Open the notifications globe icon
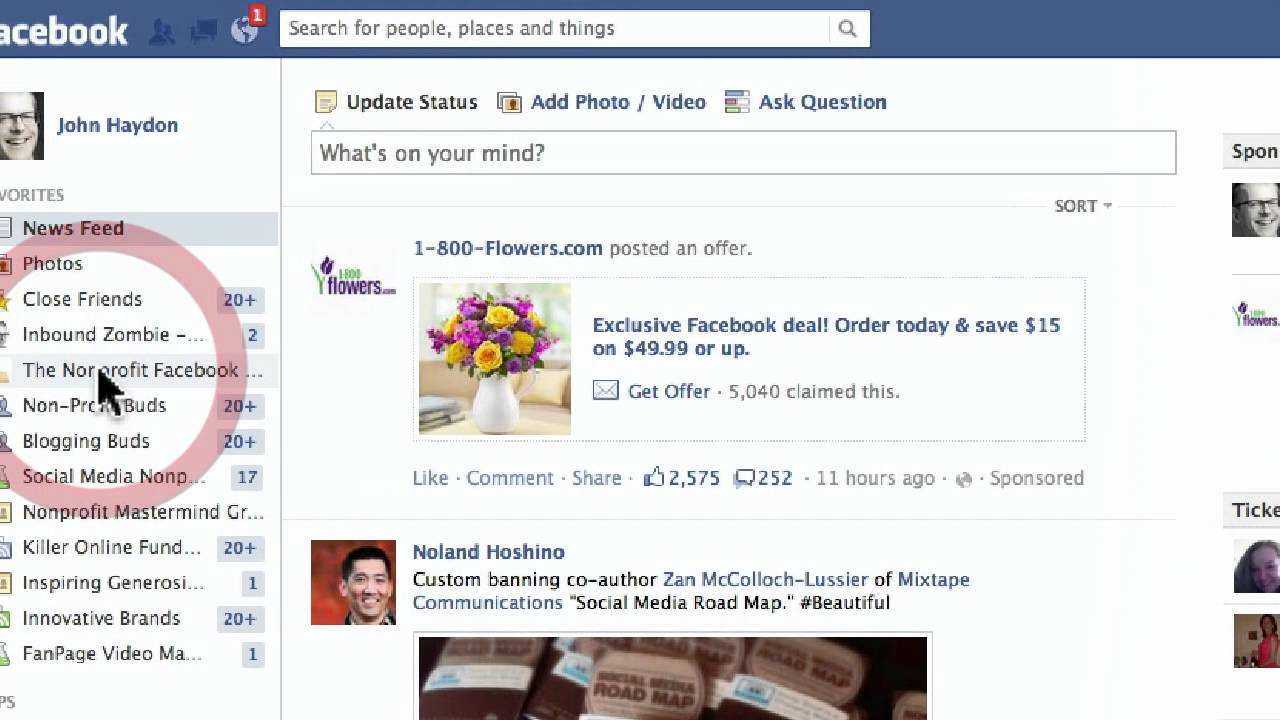This screenshot has height=720, width=1280. point(244,31)
